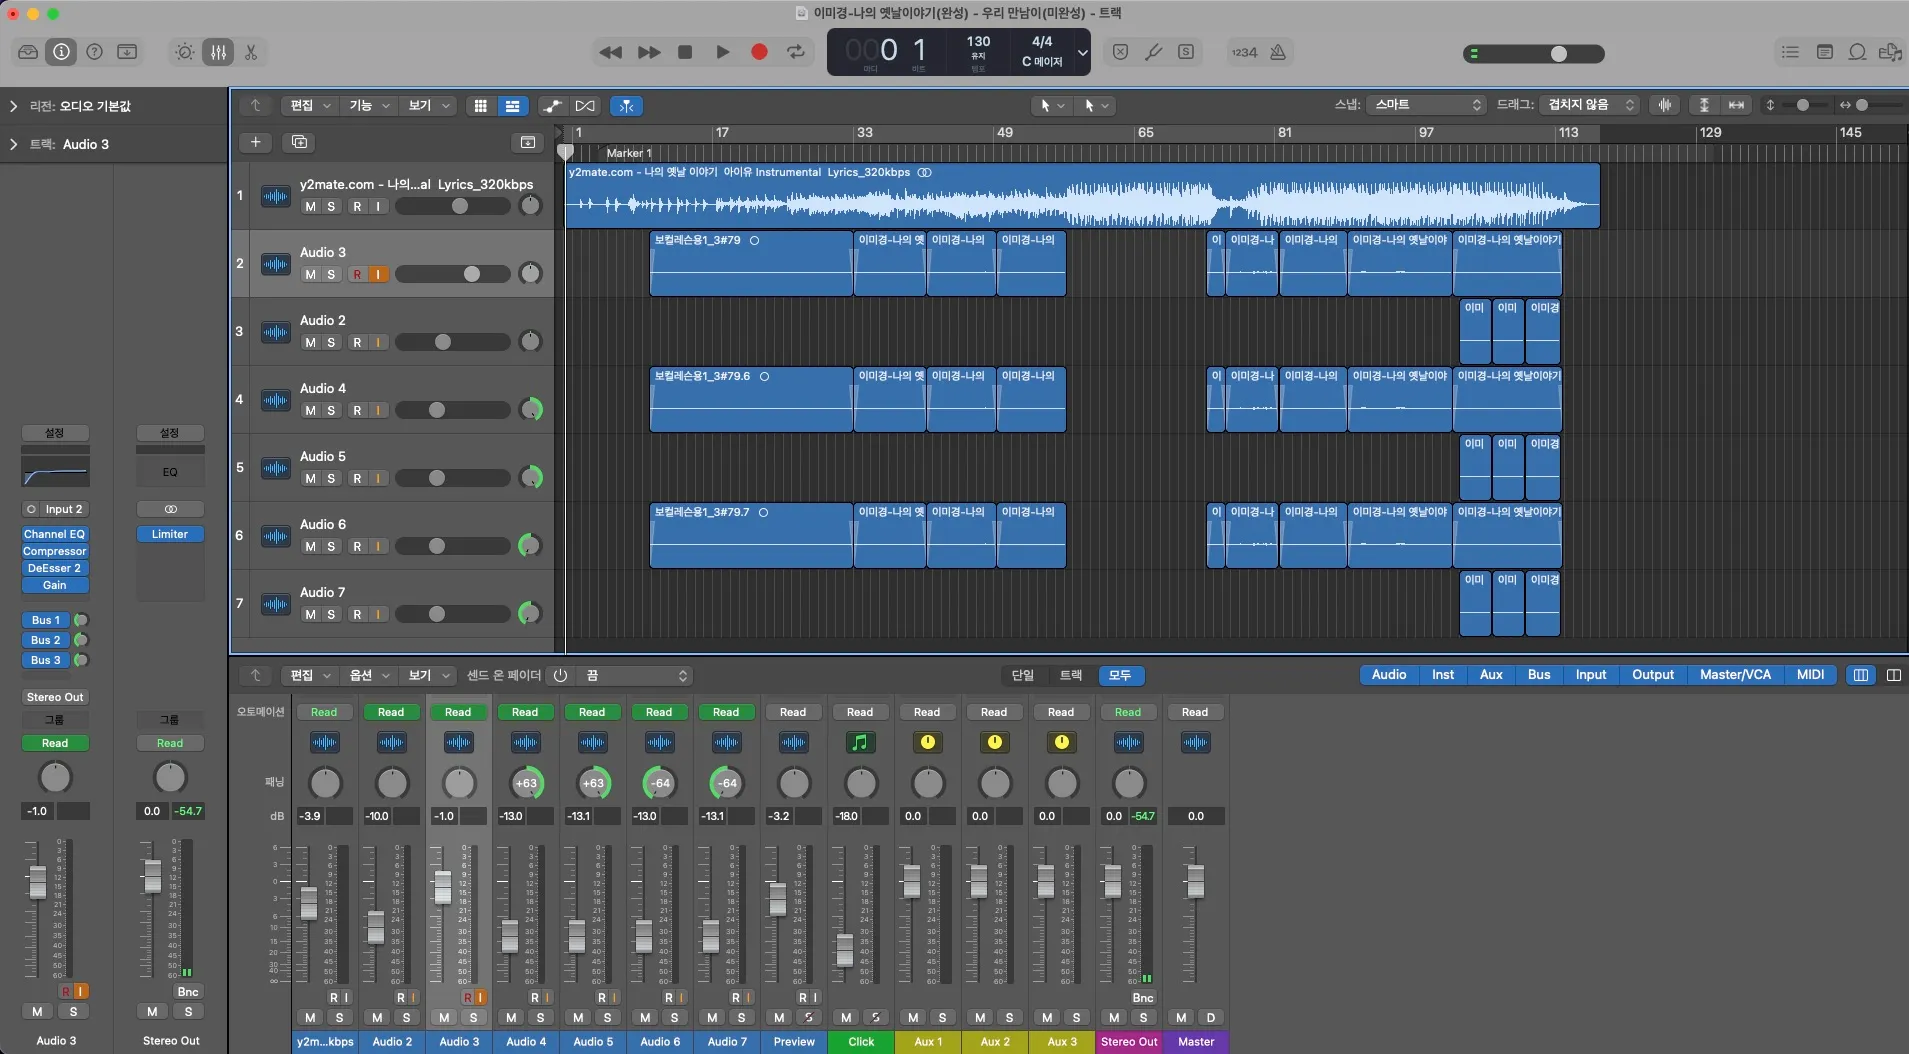Select the 보컬레슨용1_3#79.6 region on Audio 4
This screenshot has height=1054, width=1909.
tap(751, 399)
